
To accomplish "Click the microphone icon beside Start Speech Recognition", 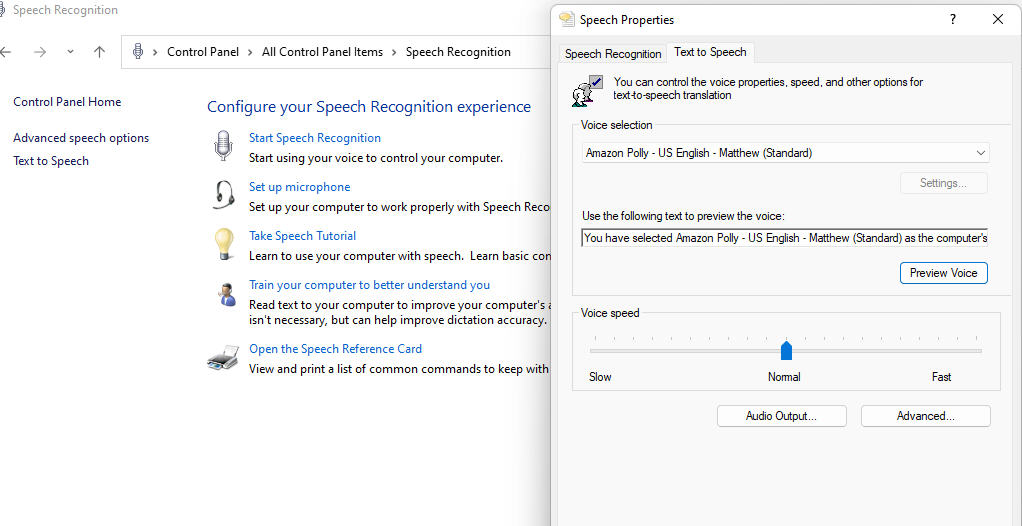I will [223, 146].
